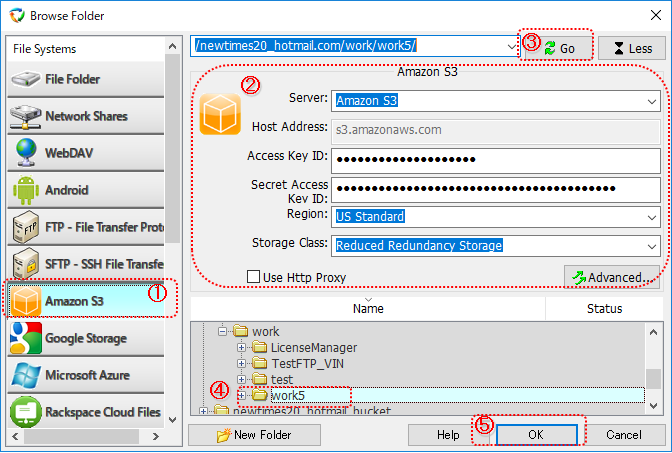Select the WebDAV globe entry

[86, 153]
